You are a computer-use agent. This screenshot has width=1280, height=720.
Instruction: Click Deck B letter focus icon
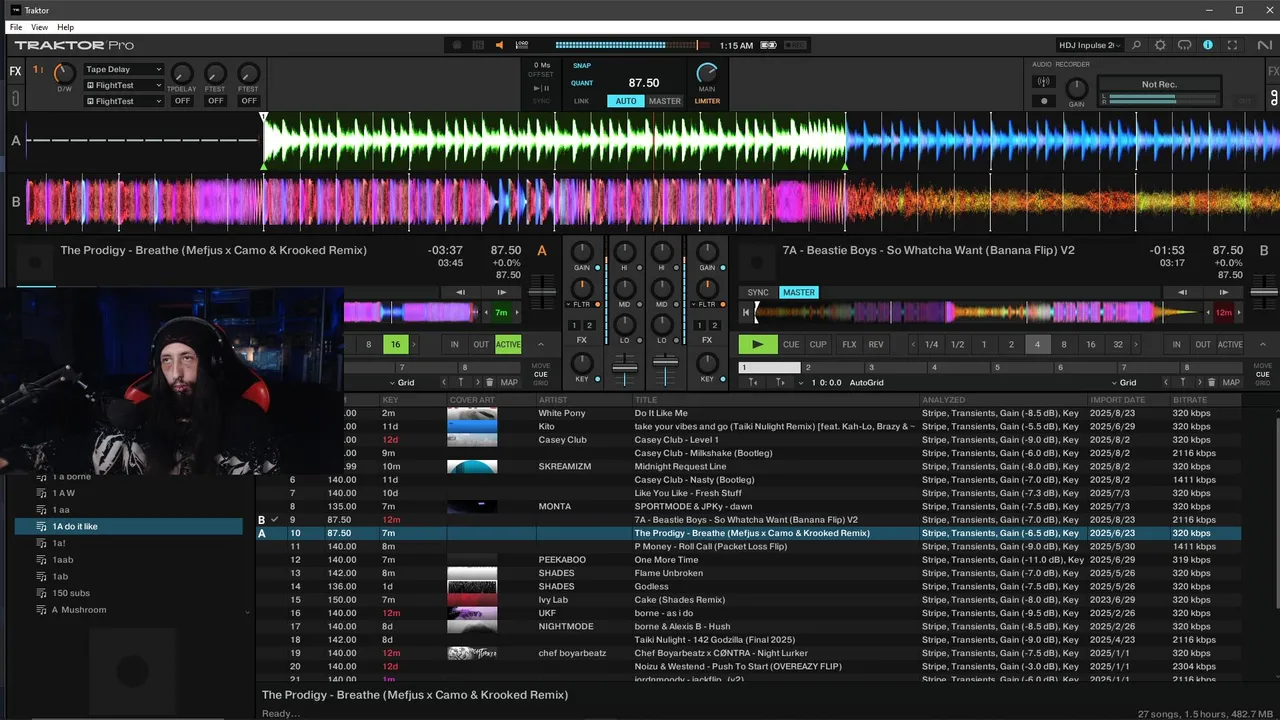click(x=1264, y=250)
